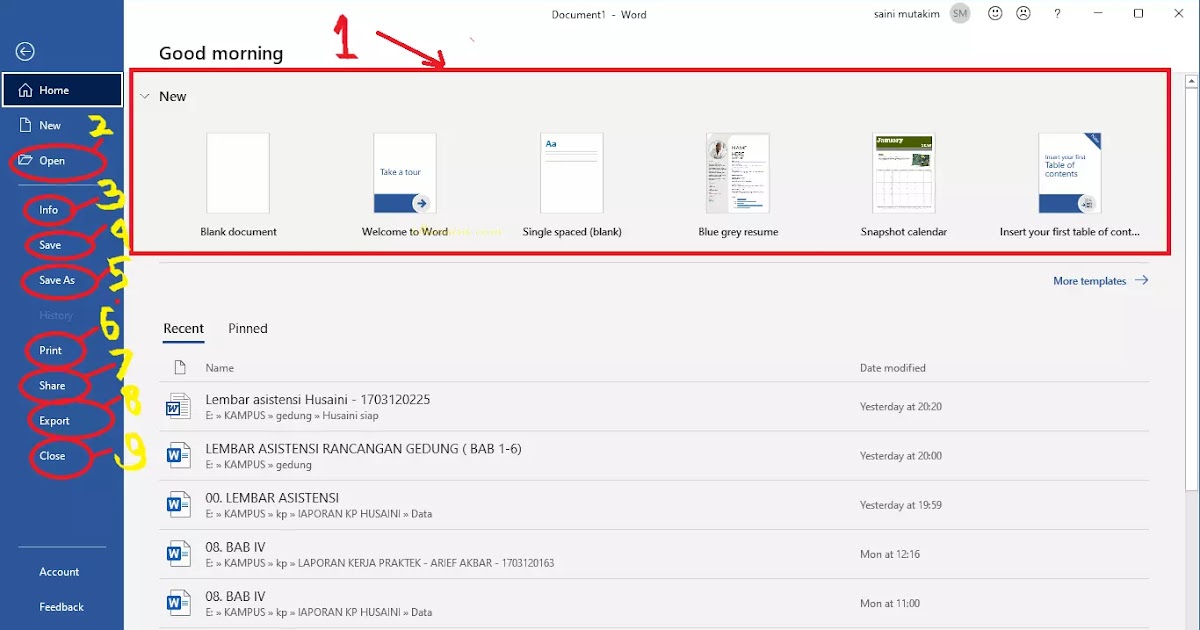Open the Print page
The width and height of the screenshot is (1200, 630).
(50, 350)
